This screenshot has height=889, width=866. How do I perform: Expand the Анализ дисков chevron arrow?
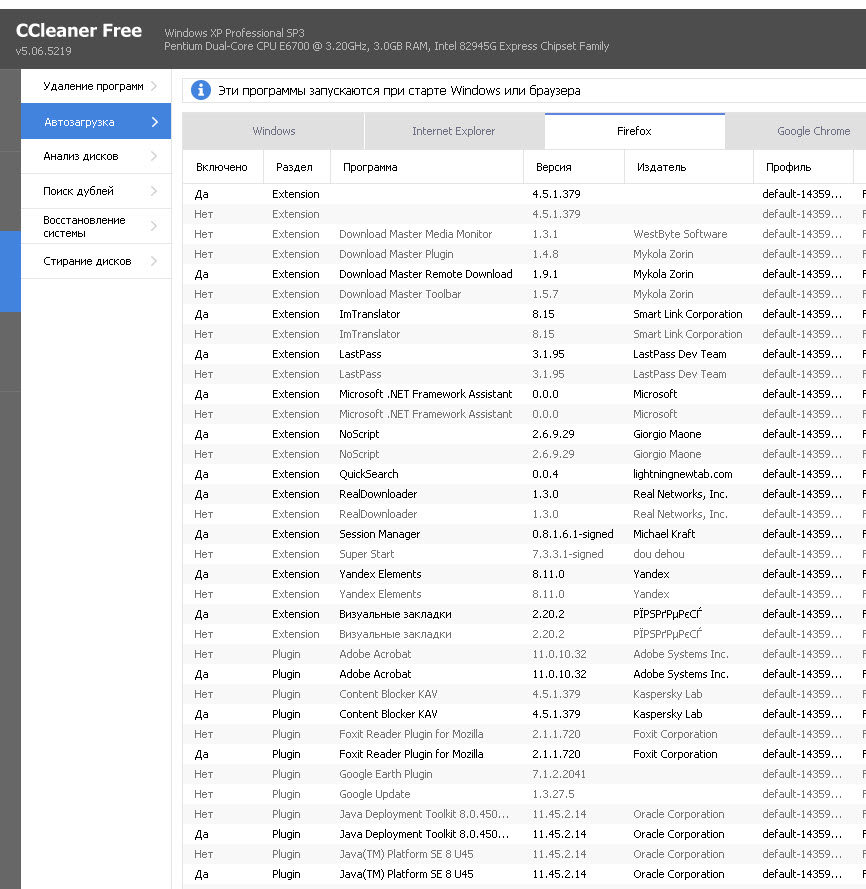pyautogui.click(x=155, y=157)
